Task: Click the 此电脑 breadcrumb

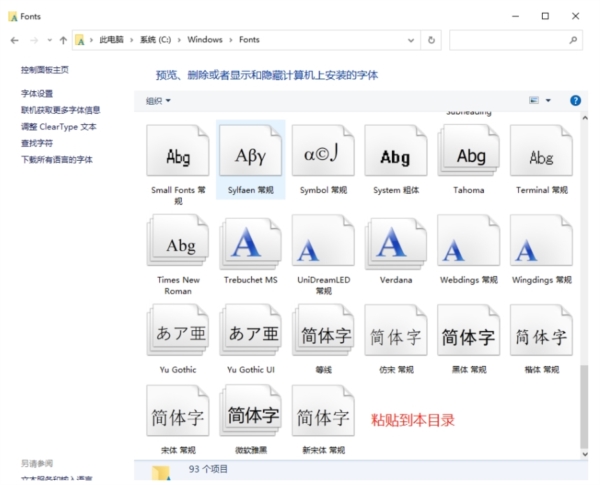Action: (x=111, y=40)
